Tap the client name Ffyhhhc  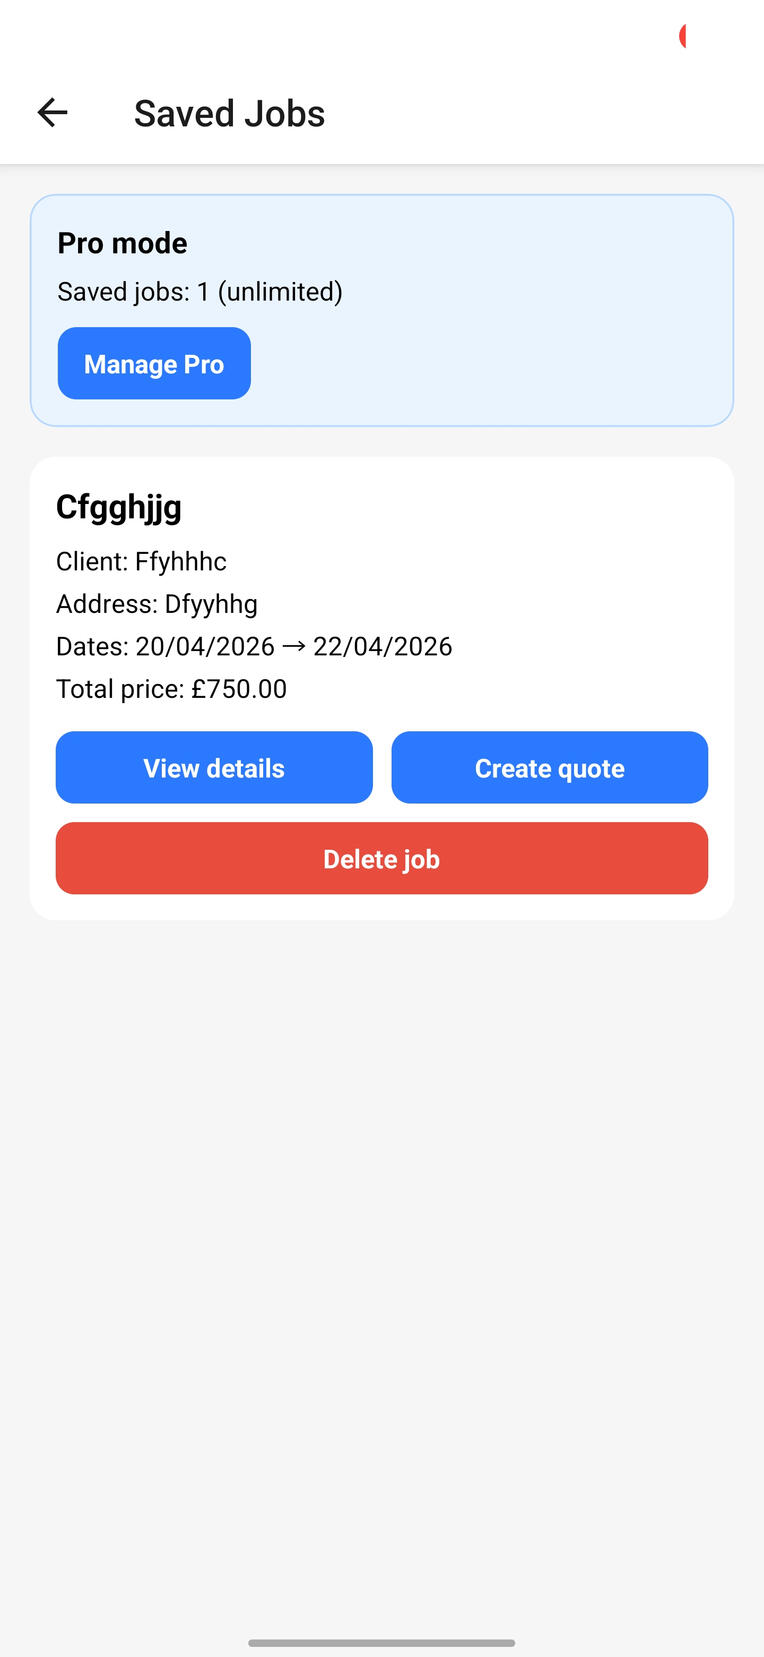[x=181, y=562]
